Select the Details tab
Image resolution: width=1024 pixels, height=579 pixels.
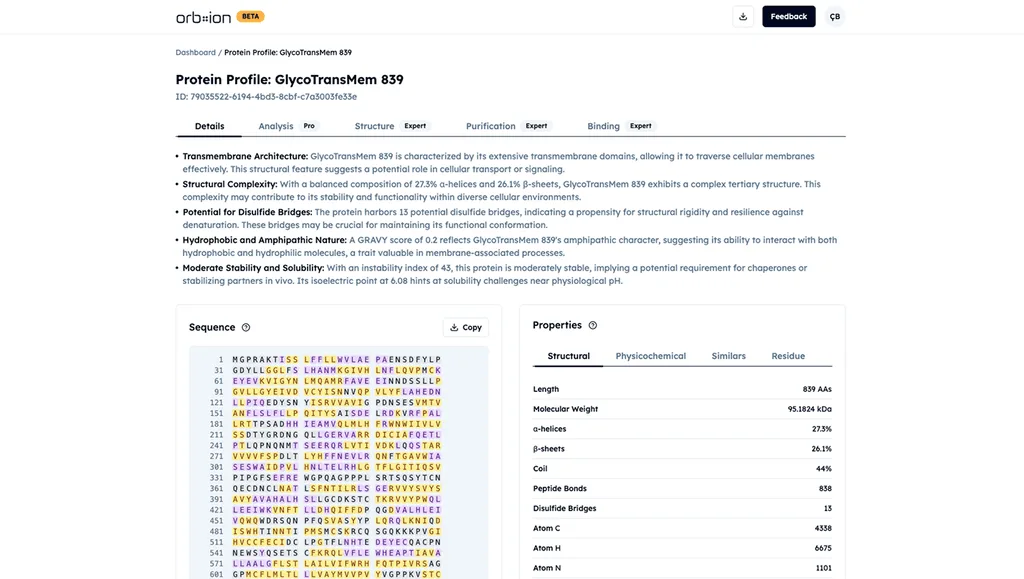(x=209, y=126)
